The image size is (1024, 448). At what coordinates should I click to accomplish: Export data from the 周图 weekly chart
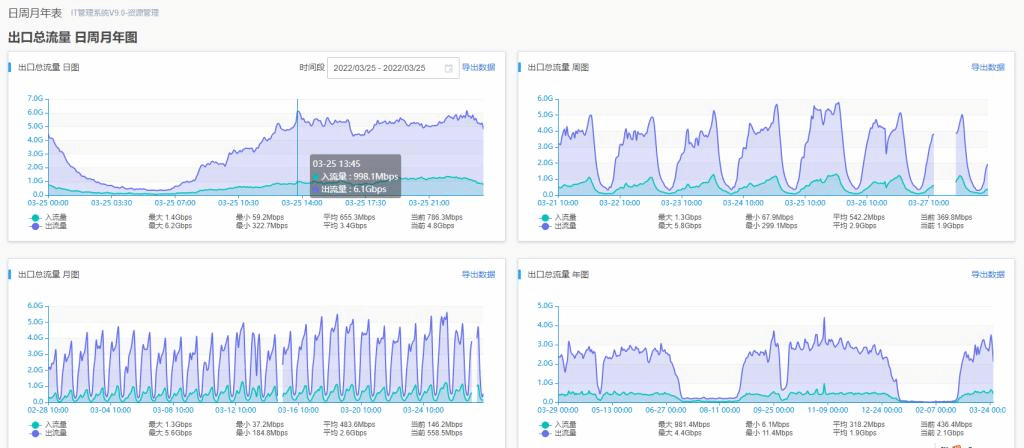(986, 67)
